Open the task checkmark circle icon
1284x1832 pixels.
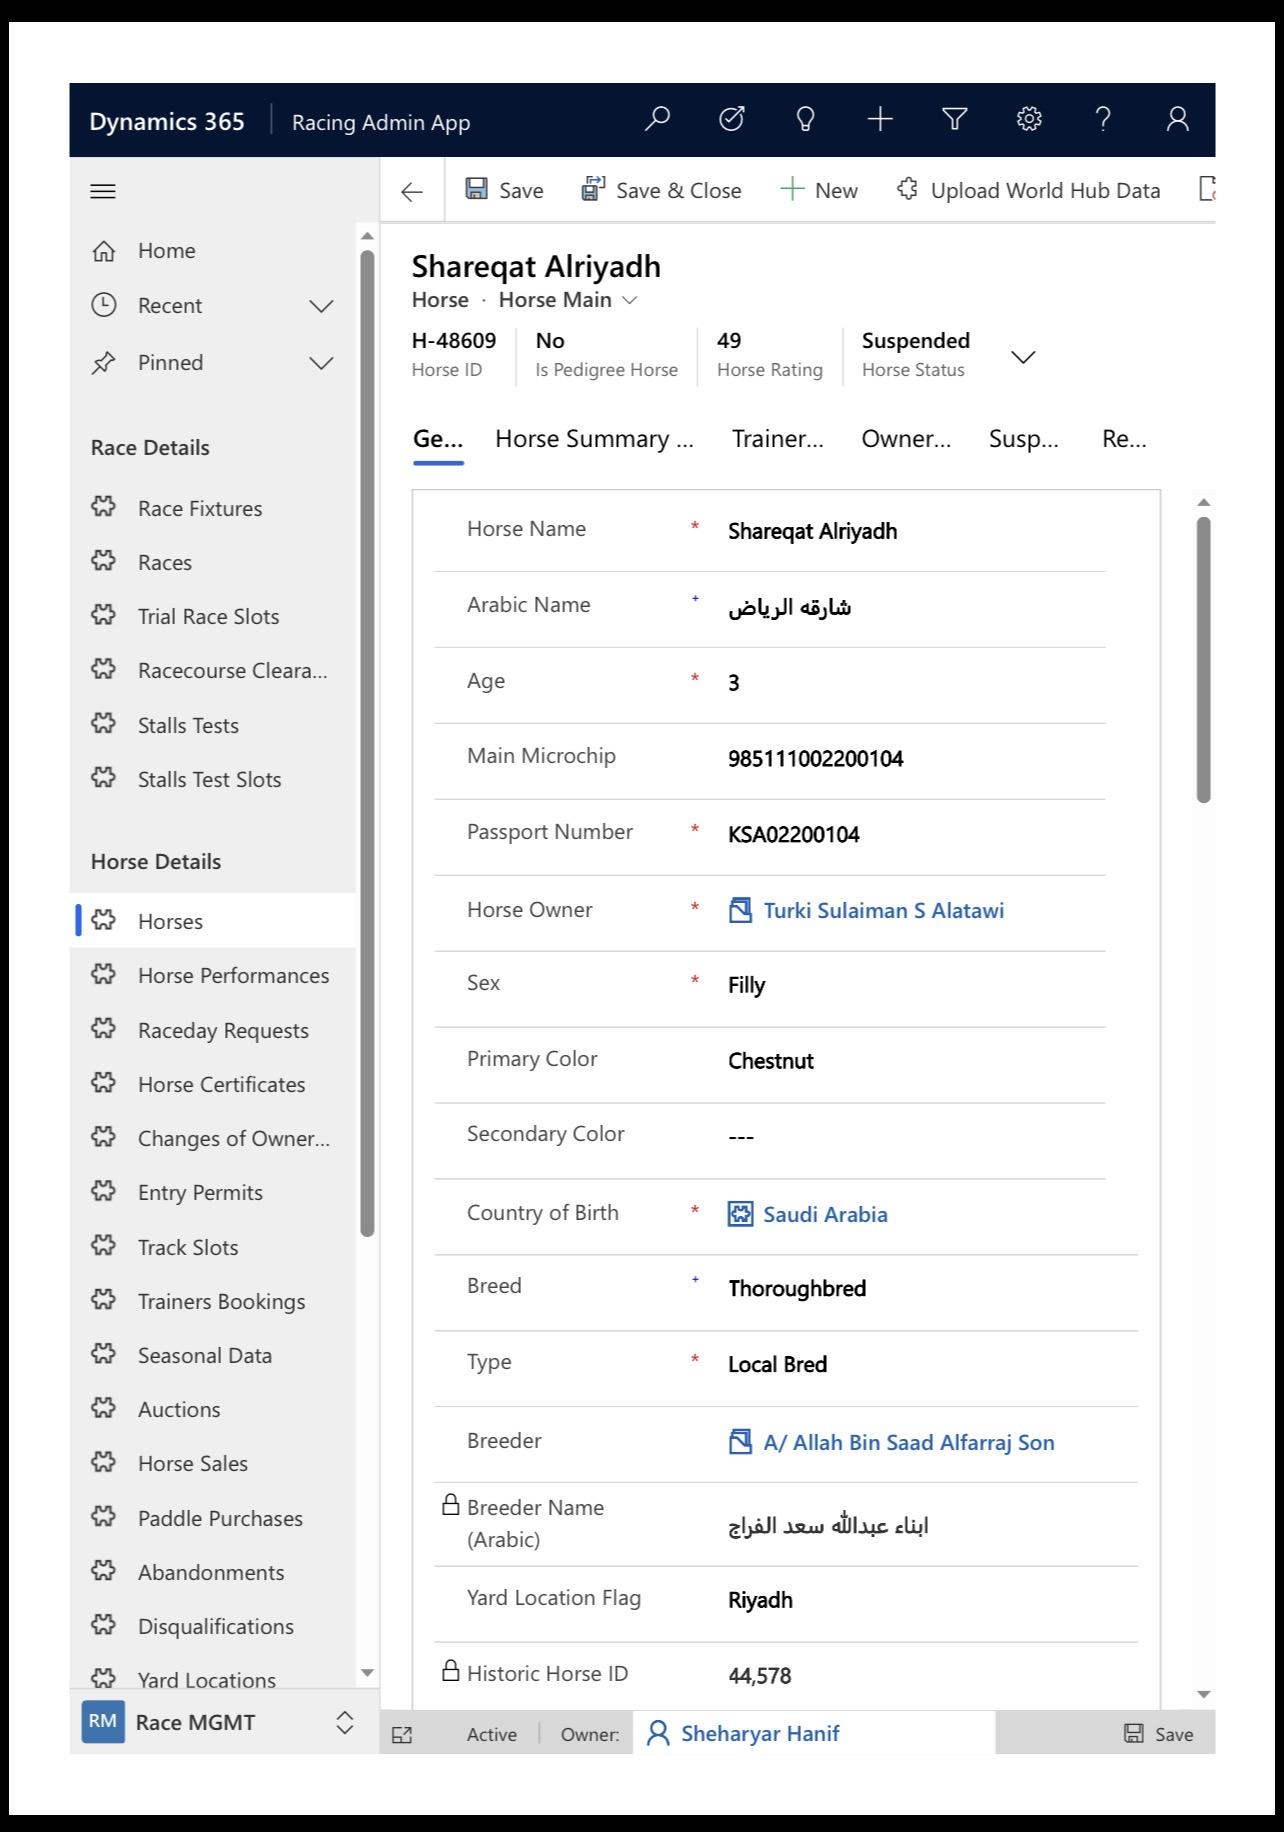click(732, 120)
